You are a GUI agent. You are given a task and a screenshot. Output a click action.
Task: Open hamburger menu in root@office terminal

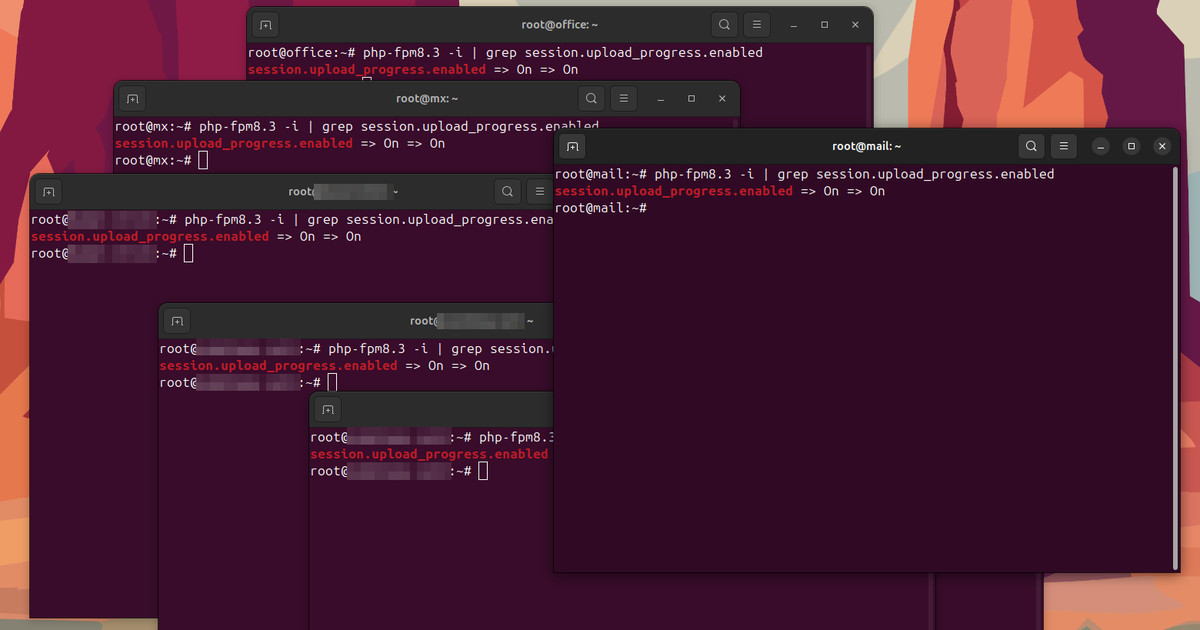click(x=757, y=25)
